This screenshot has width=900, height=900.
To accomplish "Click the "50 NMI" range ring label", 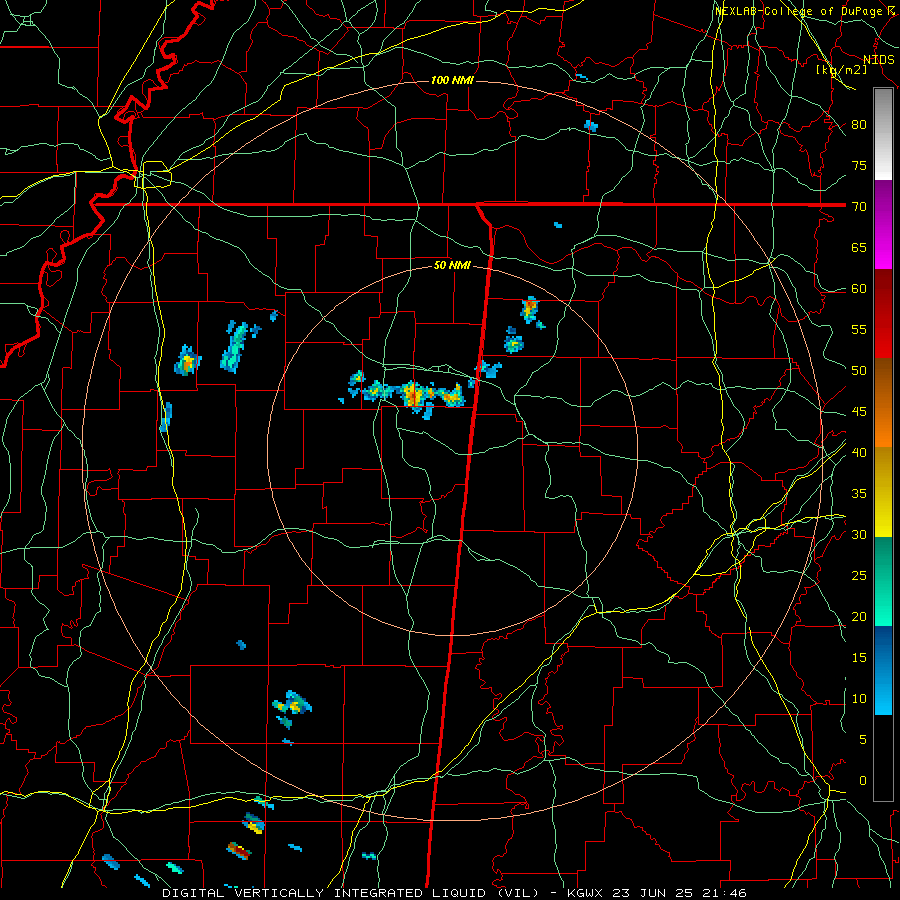I will pos(452,265).
